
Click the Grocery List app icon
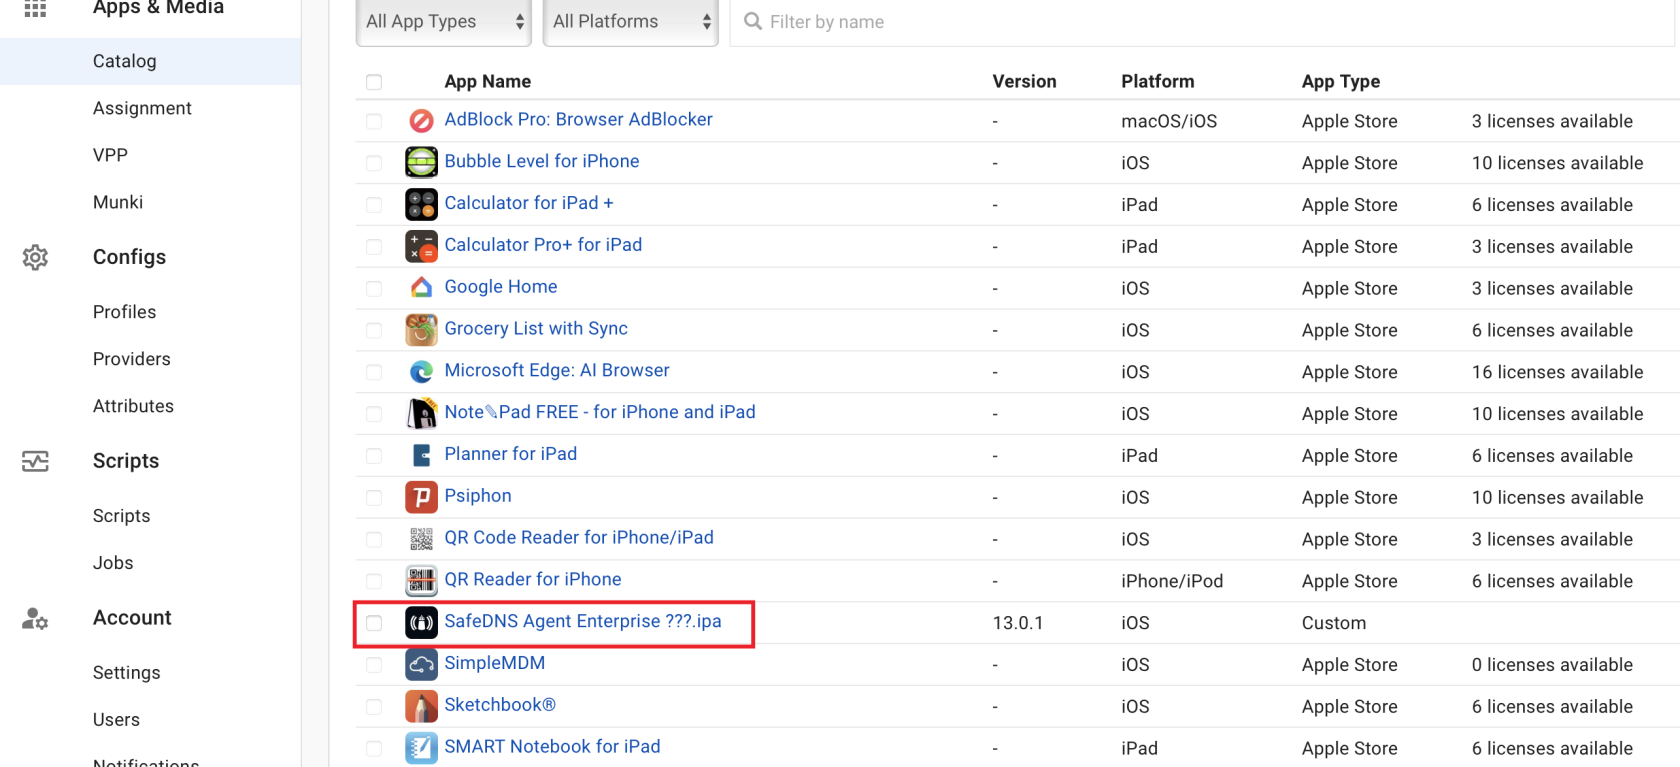click(x=421, y=330)
